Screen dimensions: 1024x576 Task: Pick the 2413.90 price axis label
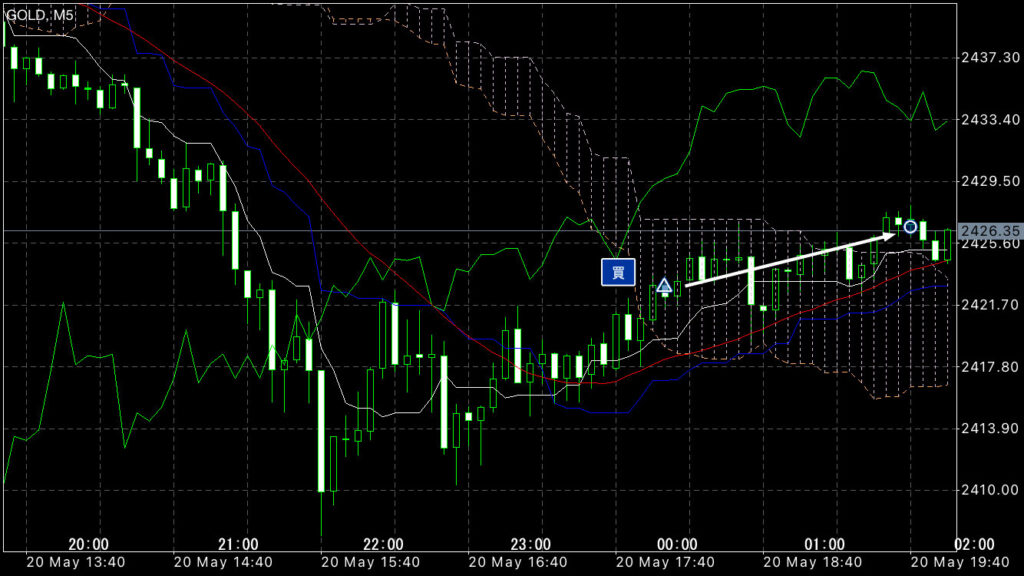[990, 428]
